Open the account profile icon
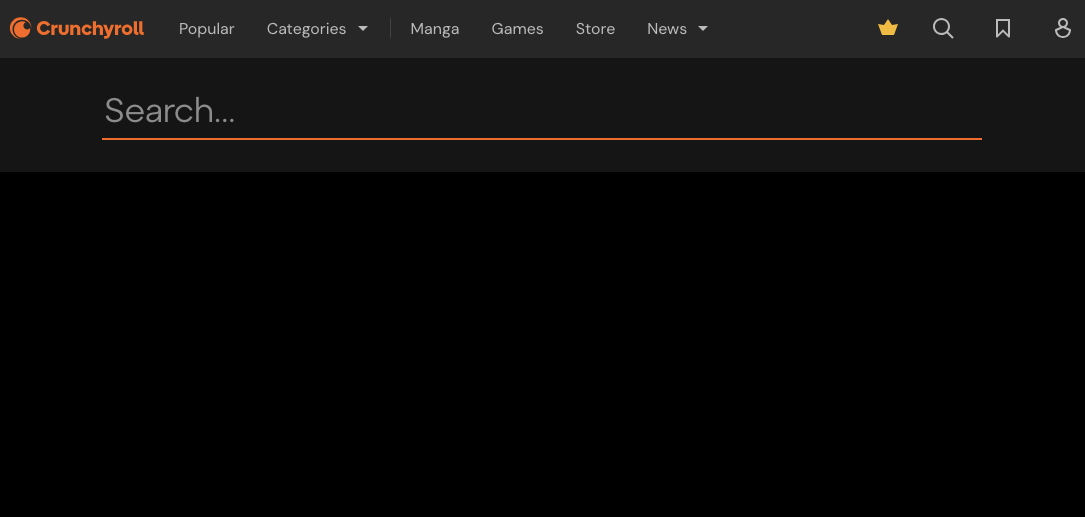Screen dimensions: 1085x517 tap(1063, 29)
